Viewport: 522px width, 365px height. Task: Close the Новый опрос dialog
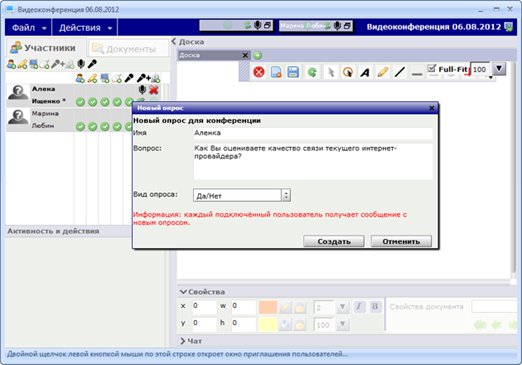[431, 108]
